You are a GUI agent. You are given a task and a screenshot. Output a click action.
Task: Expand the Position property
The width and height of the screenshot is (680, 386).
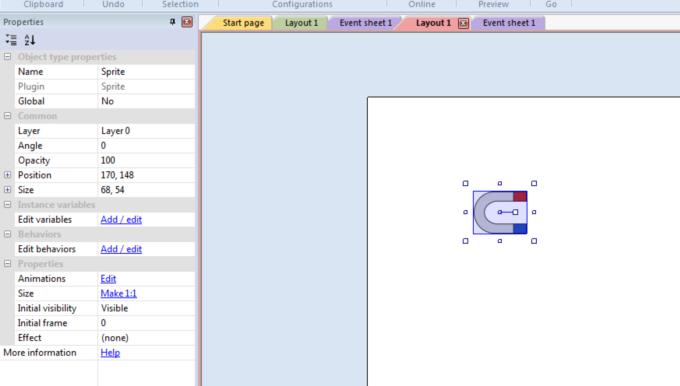[x=7, y=175]
